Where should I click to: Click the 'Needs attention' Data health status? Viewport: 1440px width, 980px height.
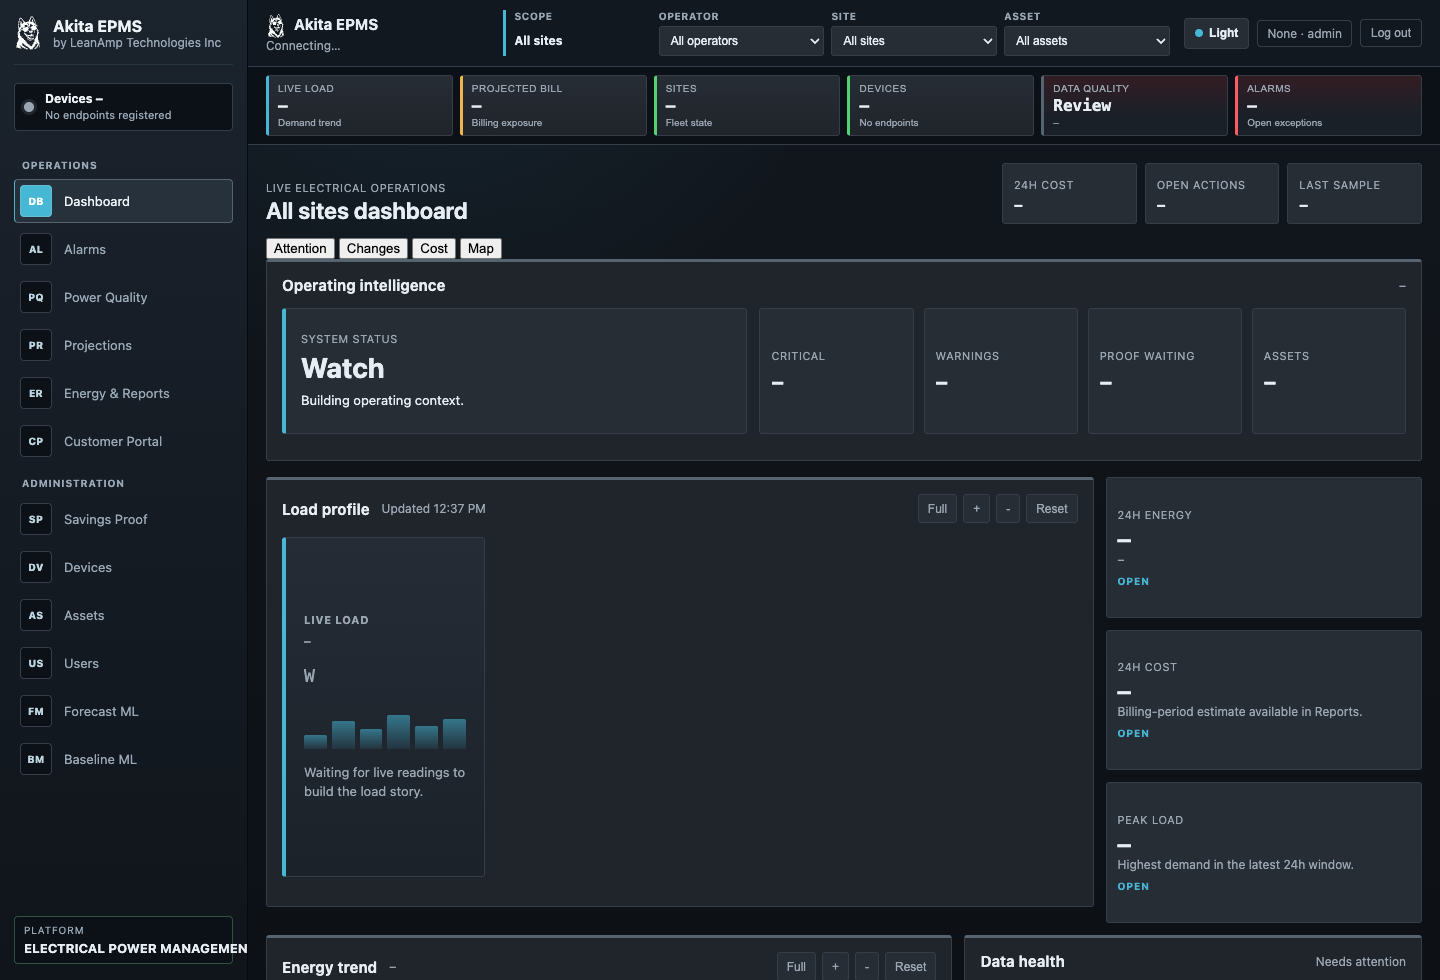[1360, 962]
